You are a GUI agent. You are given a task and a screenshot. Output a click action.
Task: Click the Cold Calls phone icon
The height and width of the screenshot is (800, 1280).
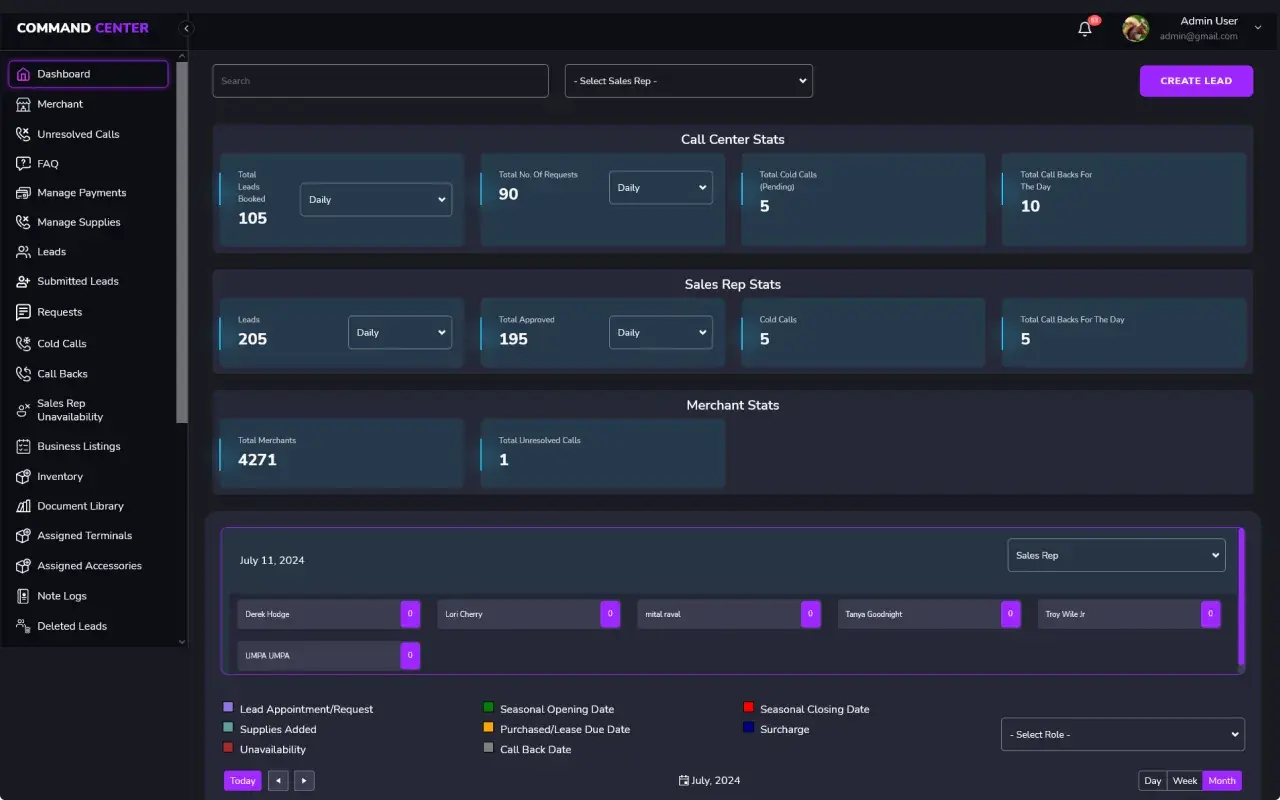(23, 344)
